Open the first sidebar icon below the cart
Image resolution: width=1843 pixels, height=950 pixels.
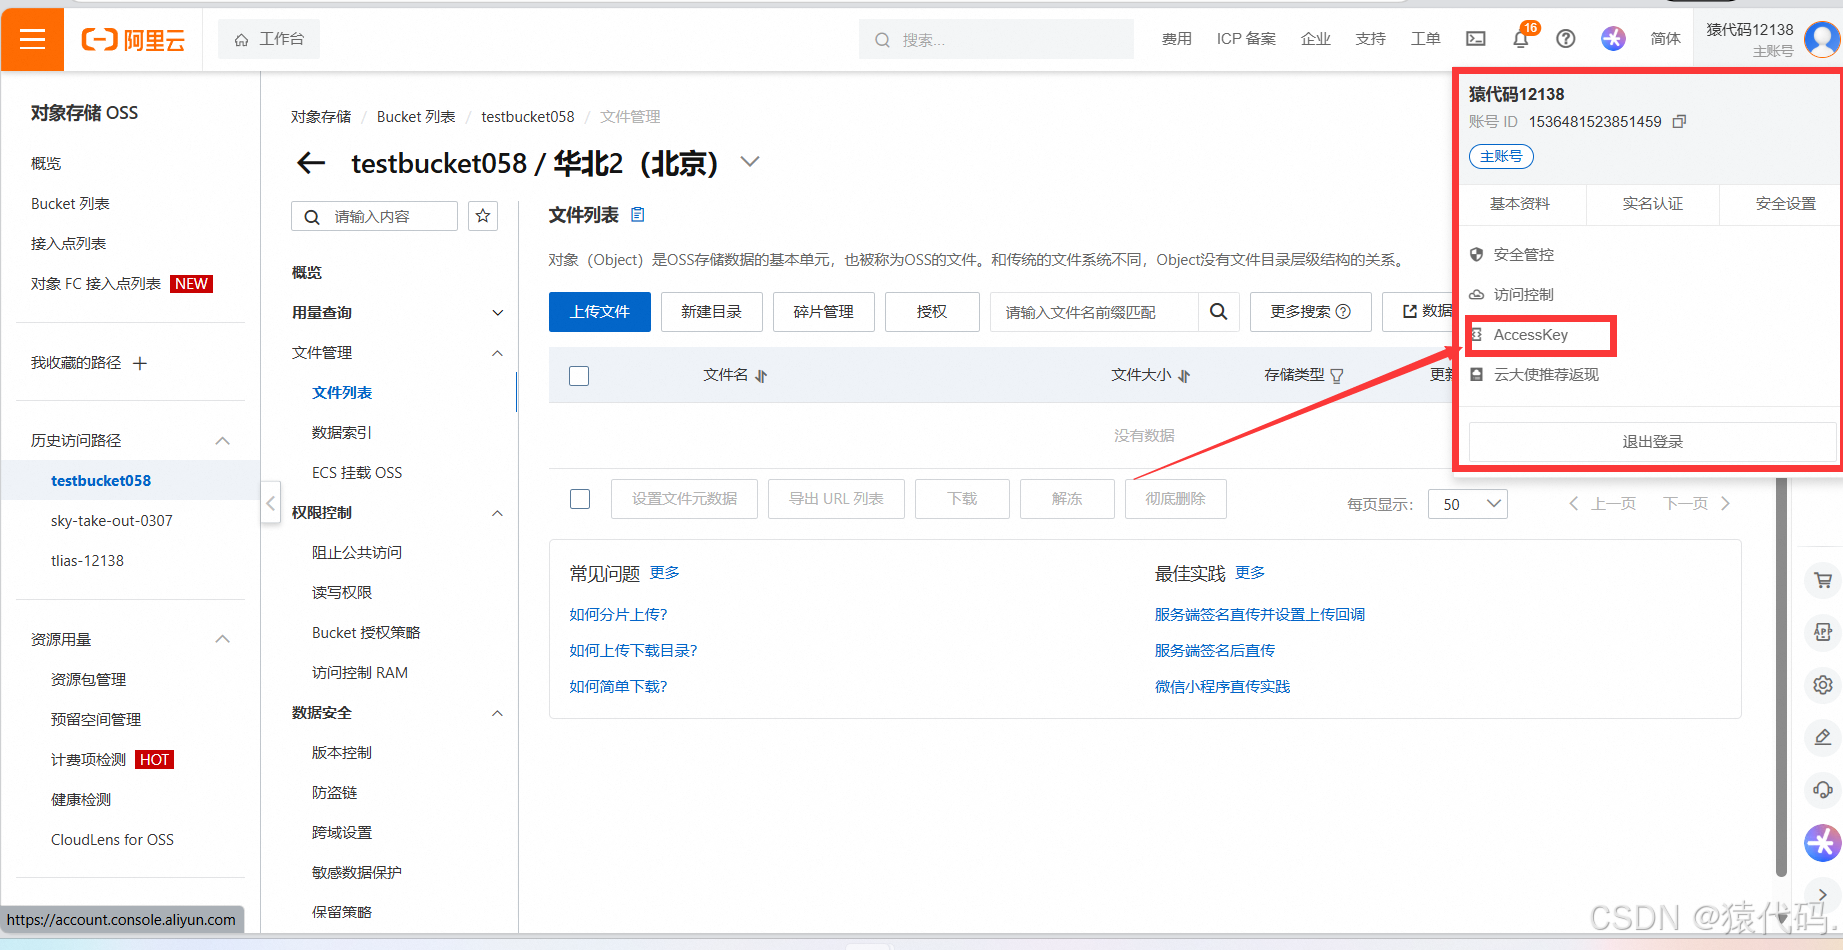1823,632
